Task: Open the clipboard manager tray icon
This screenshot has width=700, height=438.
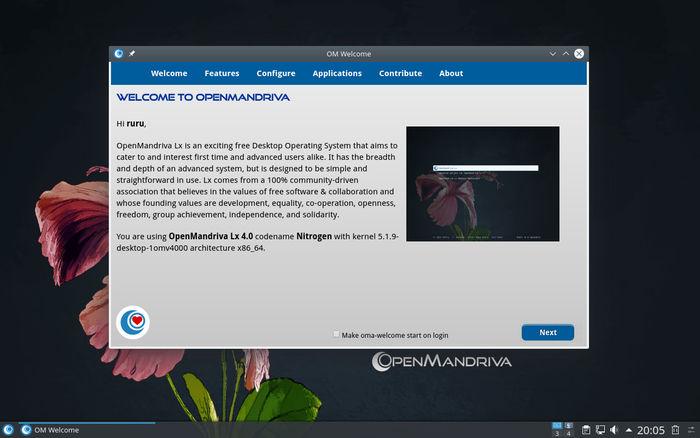Action: pos(586,430)
